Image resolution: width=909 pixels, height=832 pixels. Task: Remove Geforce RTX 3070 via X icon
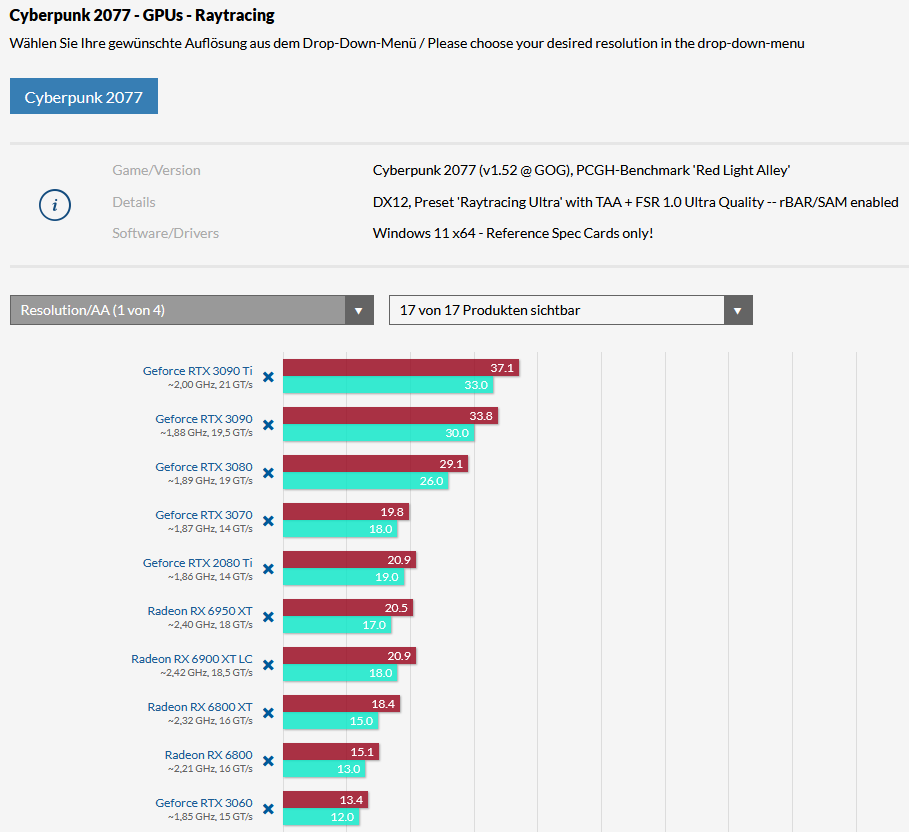(268, 521)
